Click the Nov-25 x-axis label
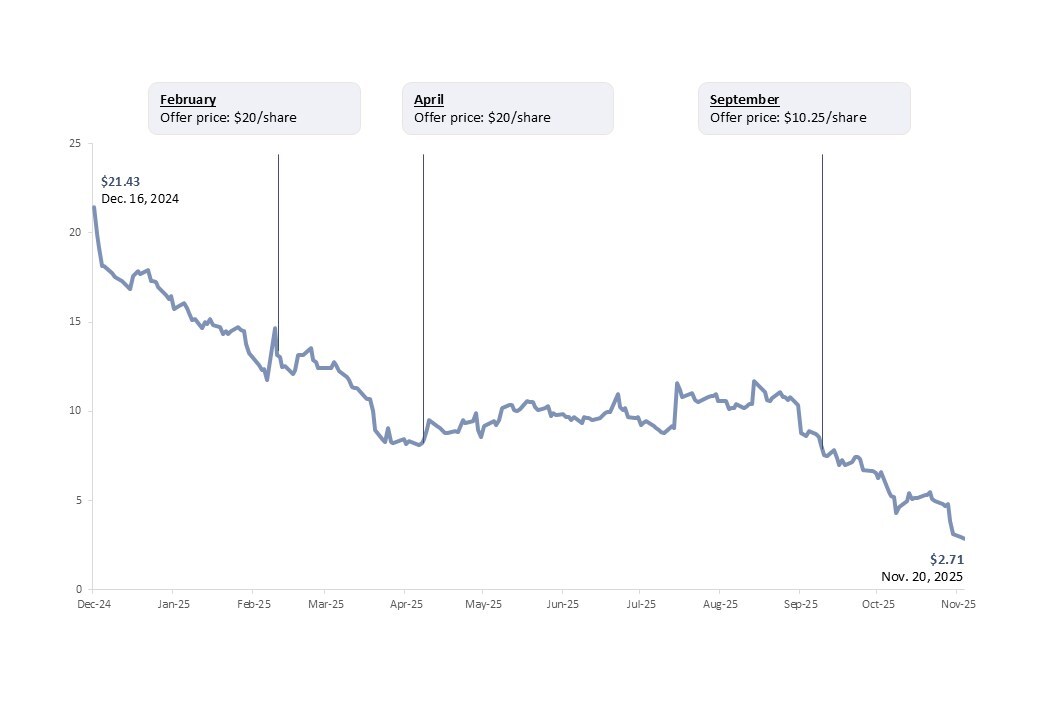Screen dimensions: 1040x720 (x=958, y=604)
